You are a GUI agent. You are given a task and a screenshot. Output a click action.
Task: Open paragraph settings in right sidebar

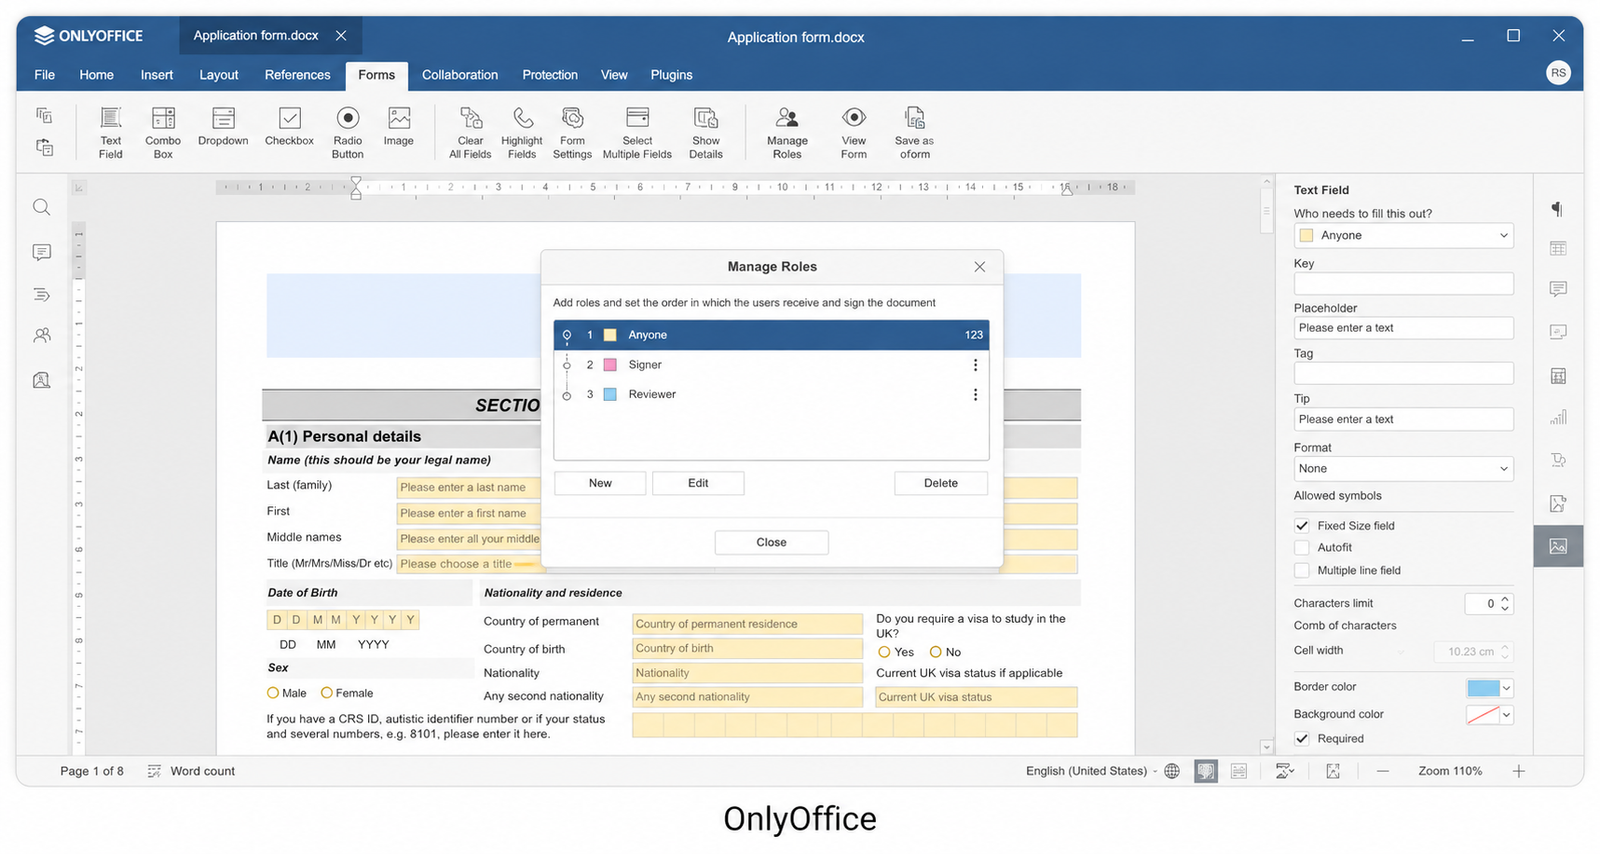coord(1558,208)
